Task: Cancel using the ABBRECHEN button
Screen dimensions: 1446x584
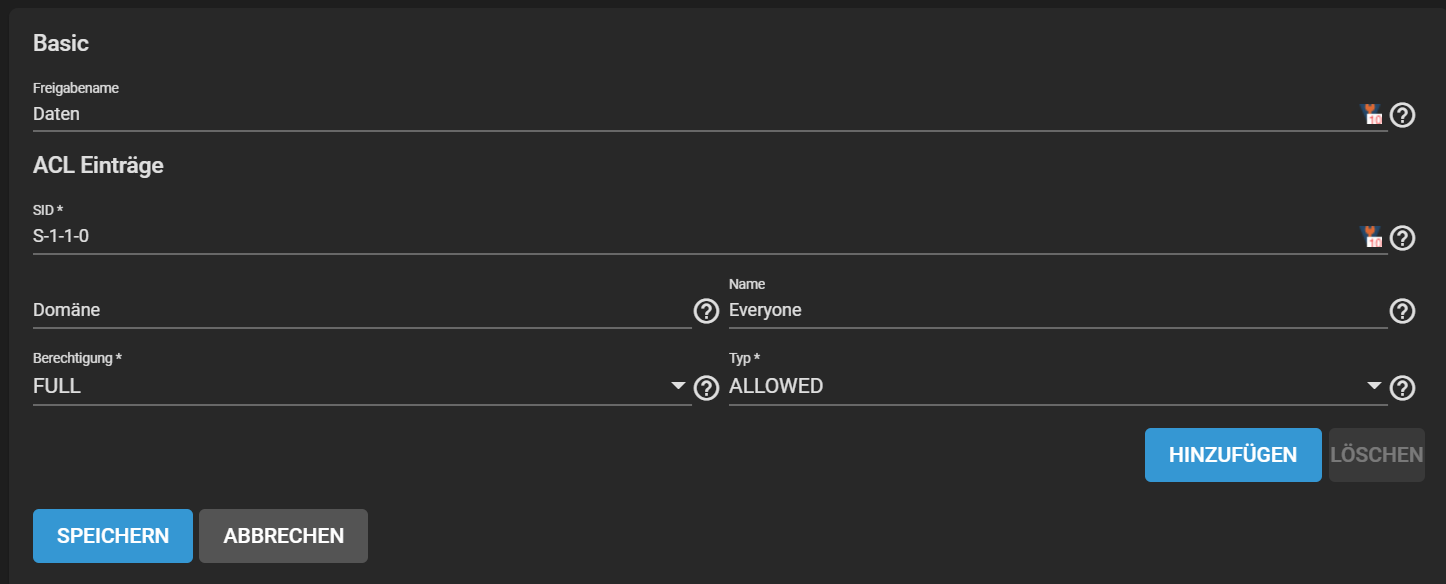Action: tap(284, 536)
